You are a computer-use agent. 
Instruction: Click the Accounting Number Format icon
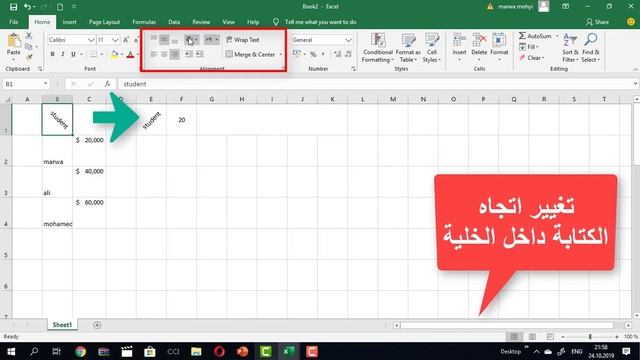coord(297,54)
